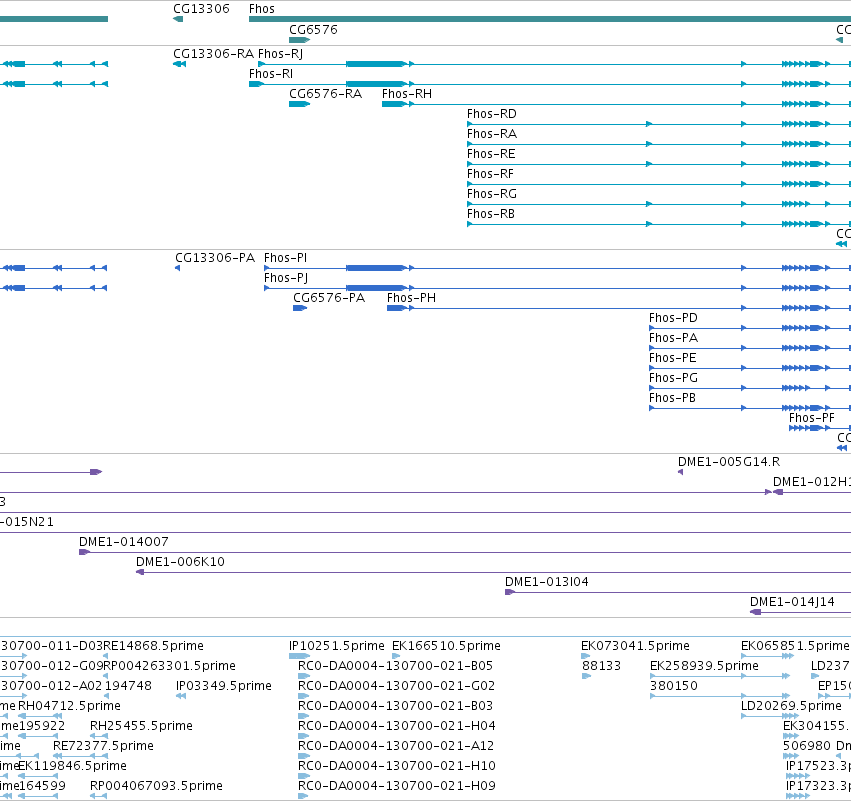Image resolution: width=851 pixels, height=801 pixels.
Task: Click the Fhos-PA protein label
Action: [674, 338]
